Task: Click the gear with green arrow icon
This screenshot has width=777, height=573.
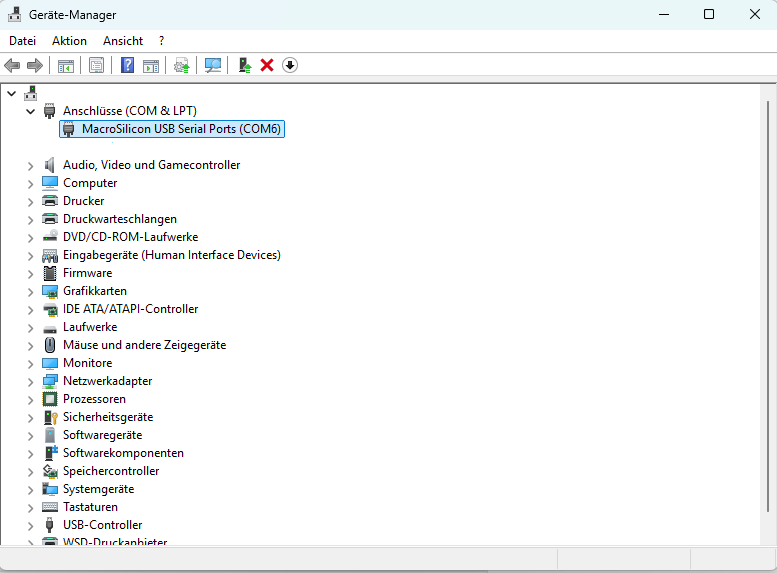Action: tap(181, 65)
